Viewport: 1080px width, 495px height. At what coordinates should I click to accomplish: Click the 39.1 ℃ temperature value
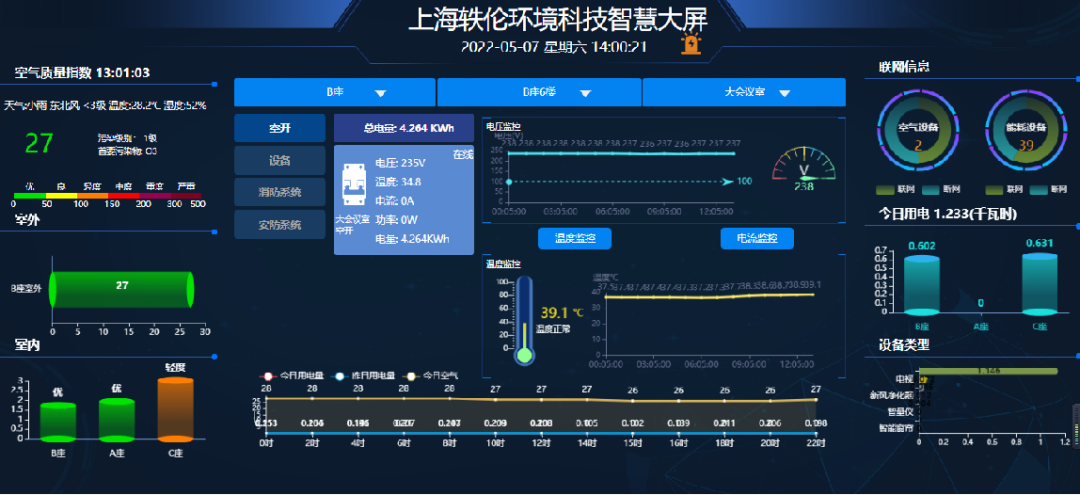pyautogui.click(x=562, y=313)
